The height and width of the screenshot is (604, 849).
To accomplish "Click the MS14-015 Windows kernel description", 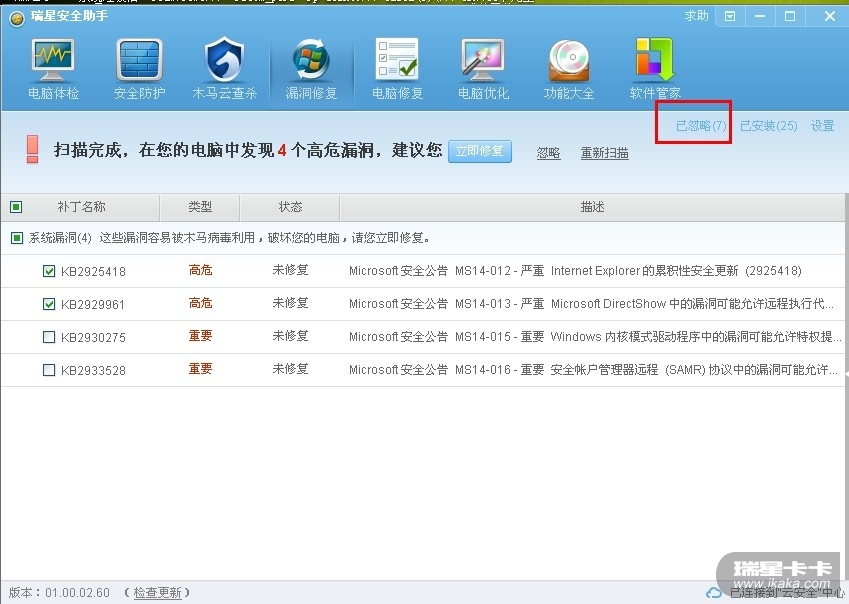I will click(595, 337).
